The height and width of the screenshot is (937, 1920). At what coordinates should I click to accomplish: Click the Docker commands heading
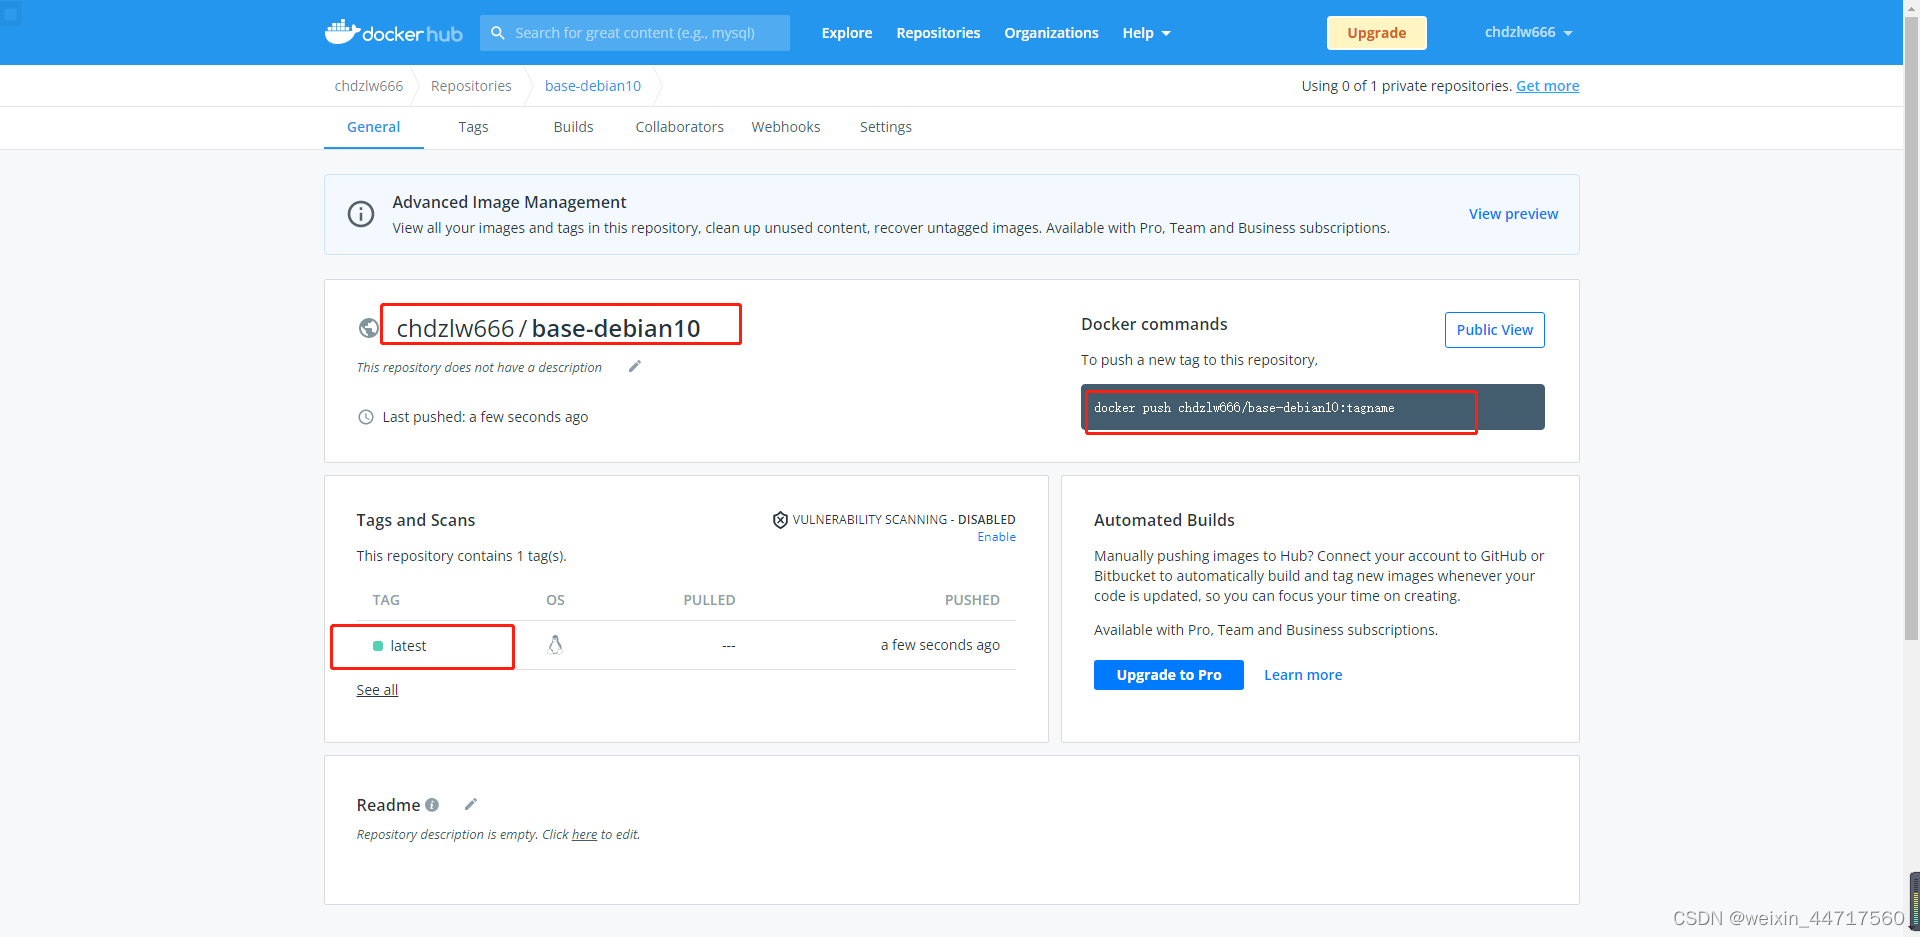click(1154, 324)
